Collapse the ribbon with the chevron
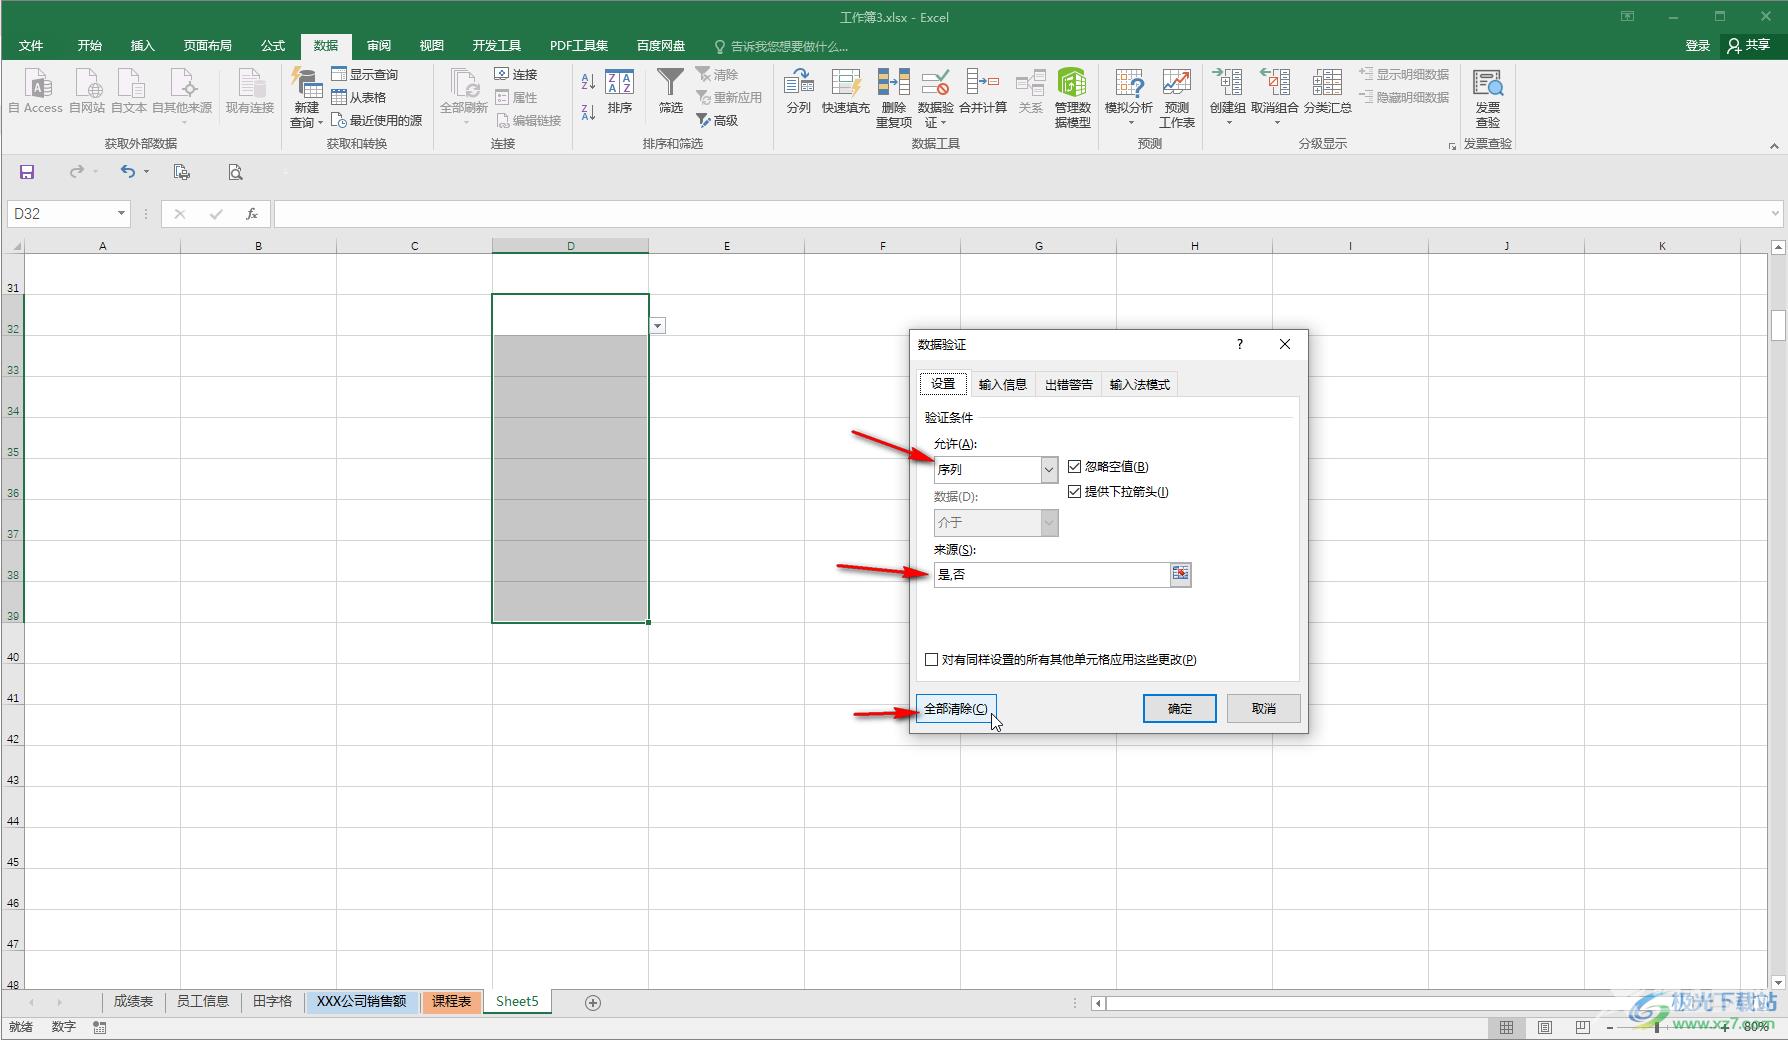This screenshot has width=1788, height=1040. (1774, 145)
